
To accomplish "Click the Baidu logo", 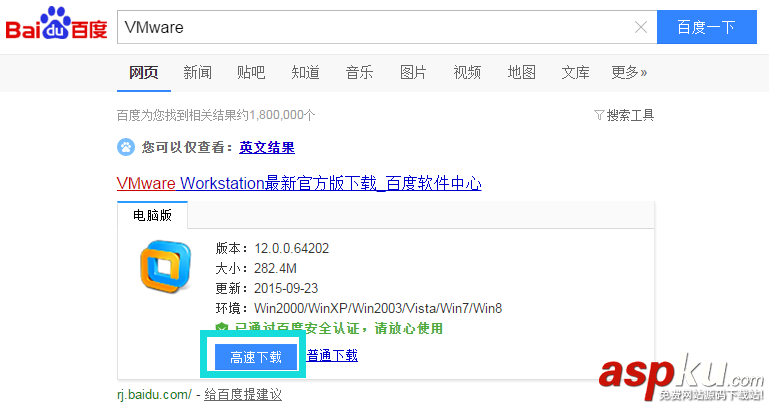I will (x=56, y=24).
